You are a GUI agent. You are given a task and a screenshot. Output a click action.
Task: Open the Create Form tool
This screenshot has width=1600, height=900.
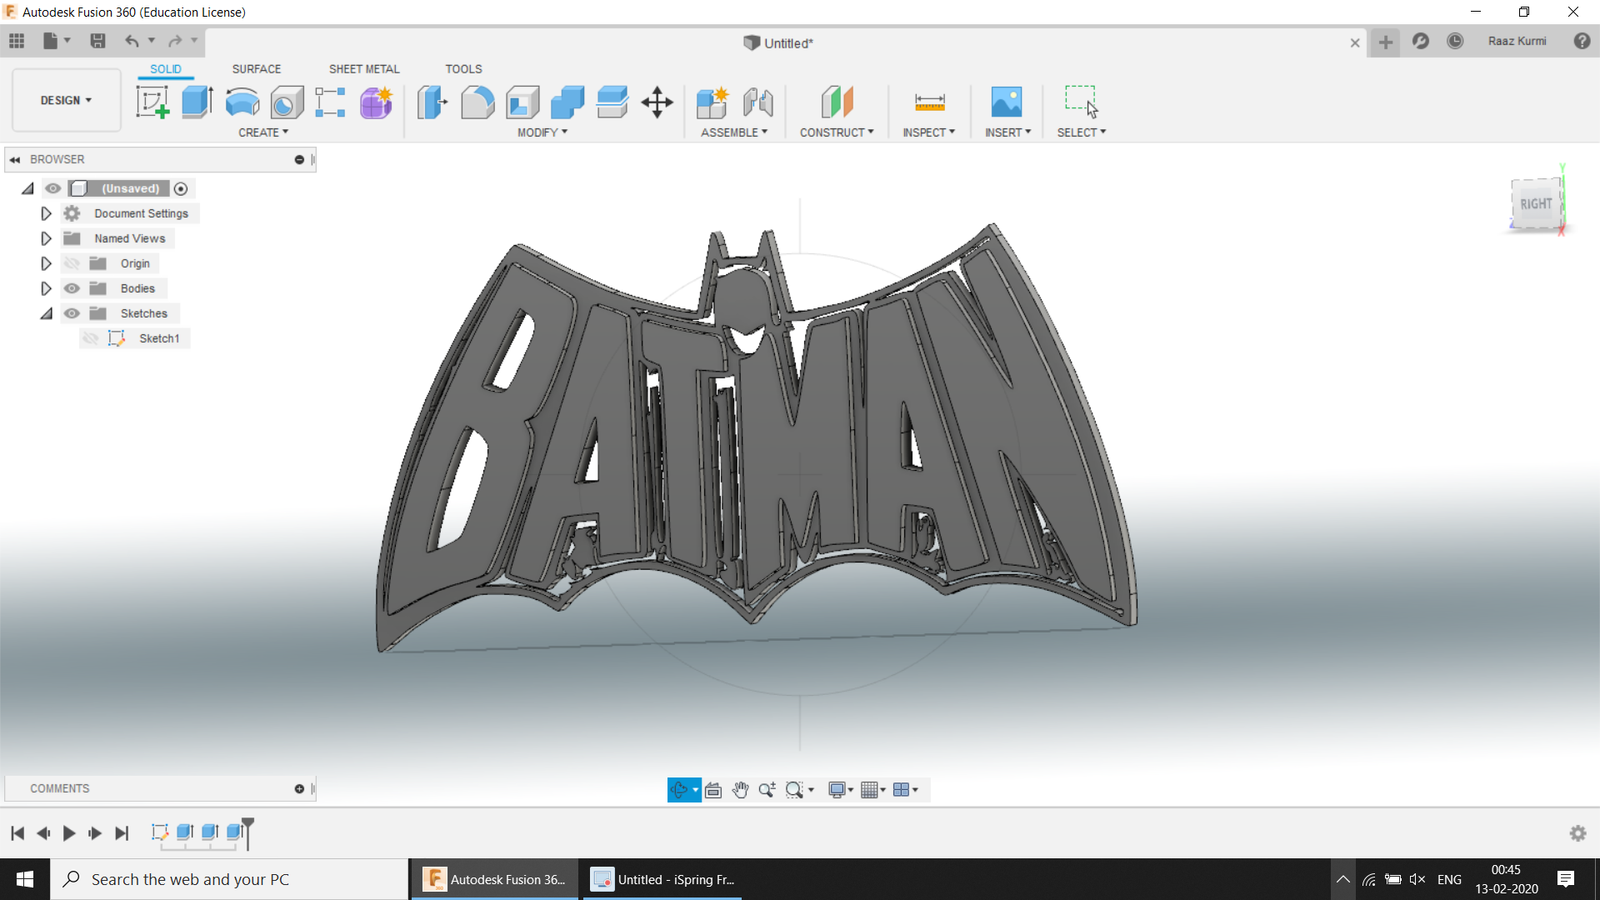(376, 102)
